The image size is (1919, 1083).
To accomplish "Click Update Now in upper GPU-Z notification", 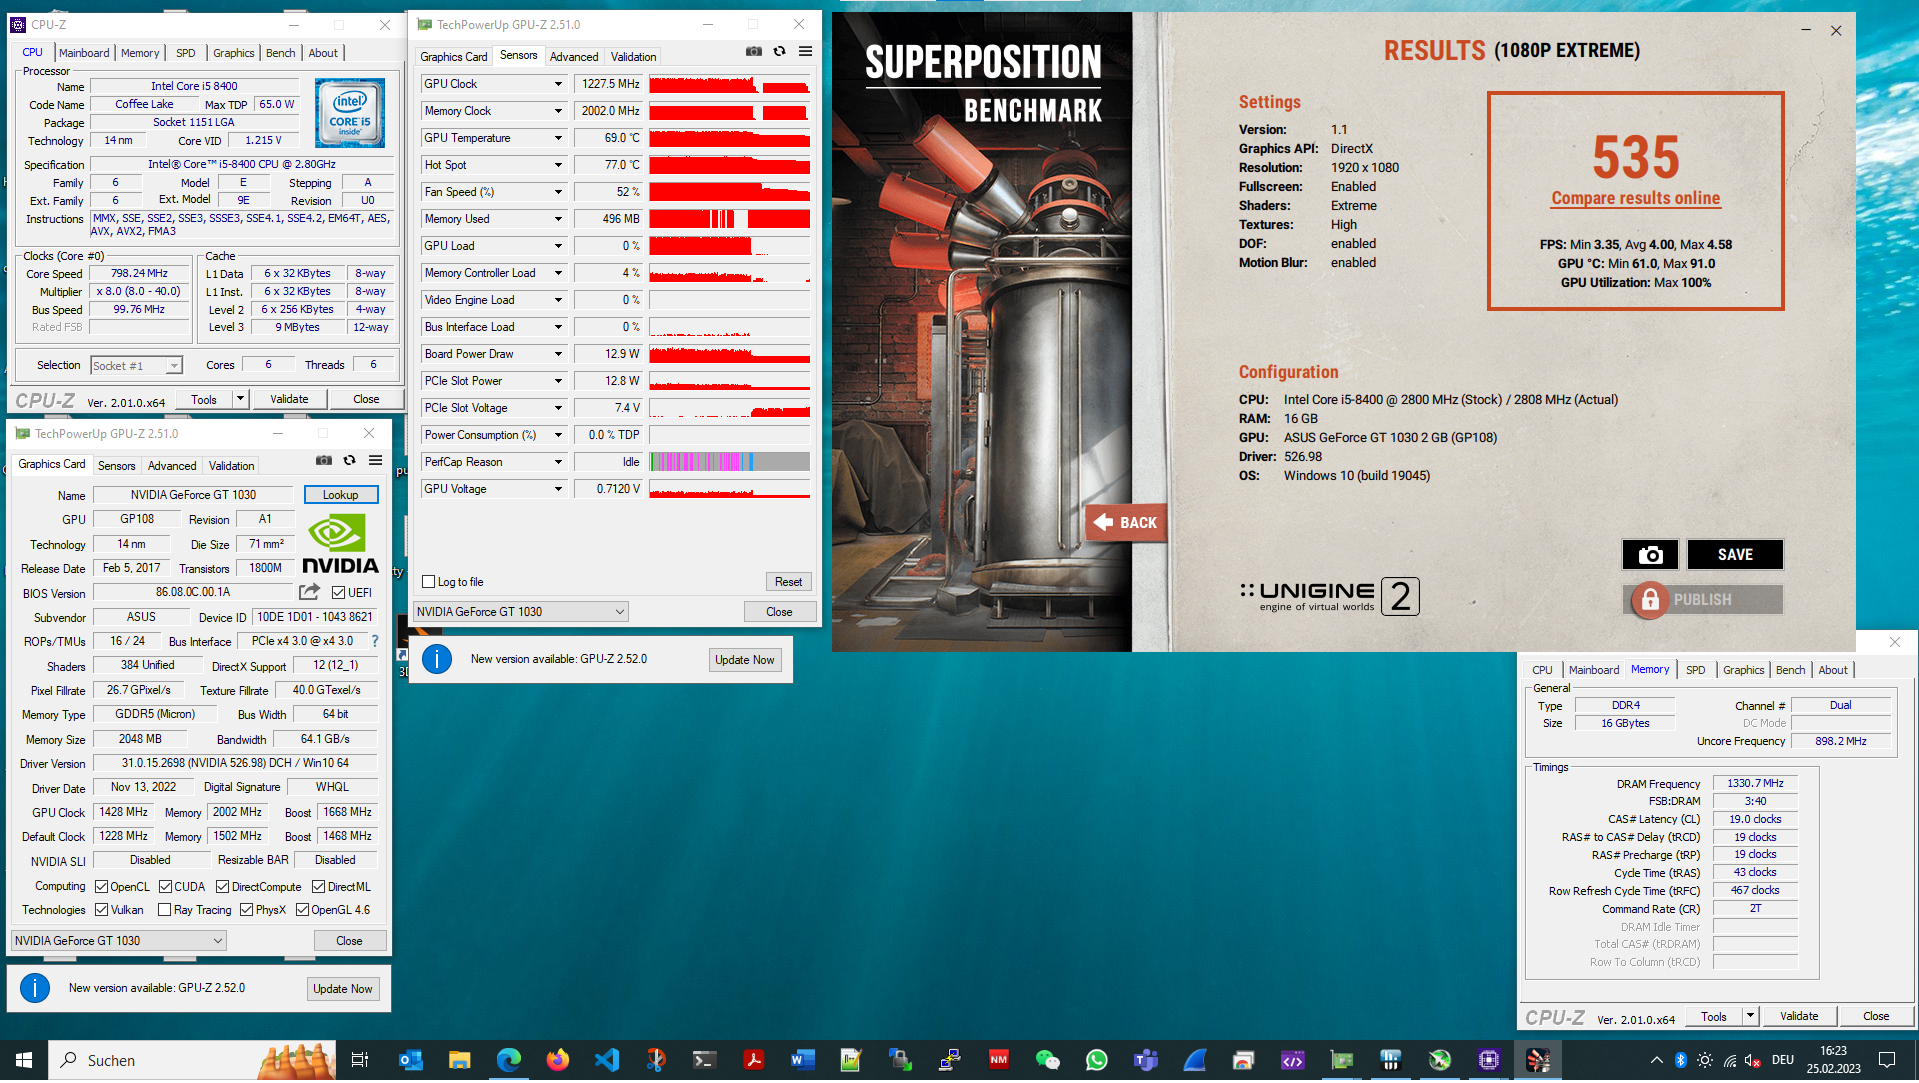I will click(744, 660).
